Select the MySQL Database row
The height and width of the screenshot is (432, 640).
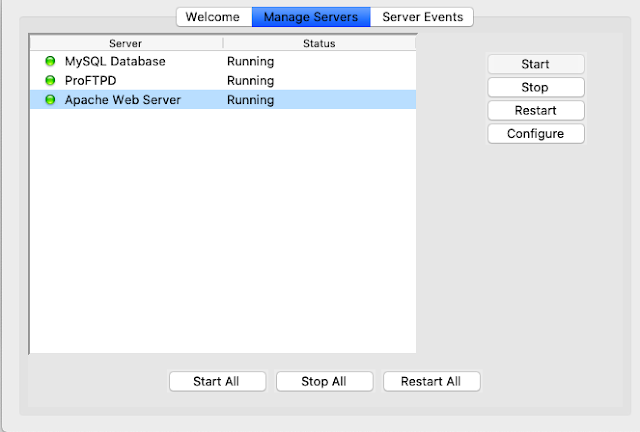(x=223, y=61)
